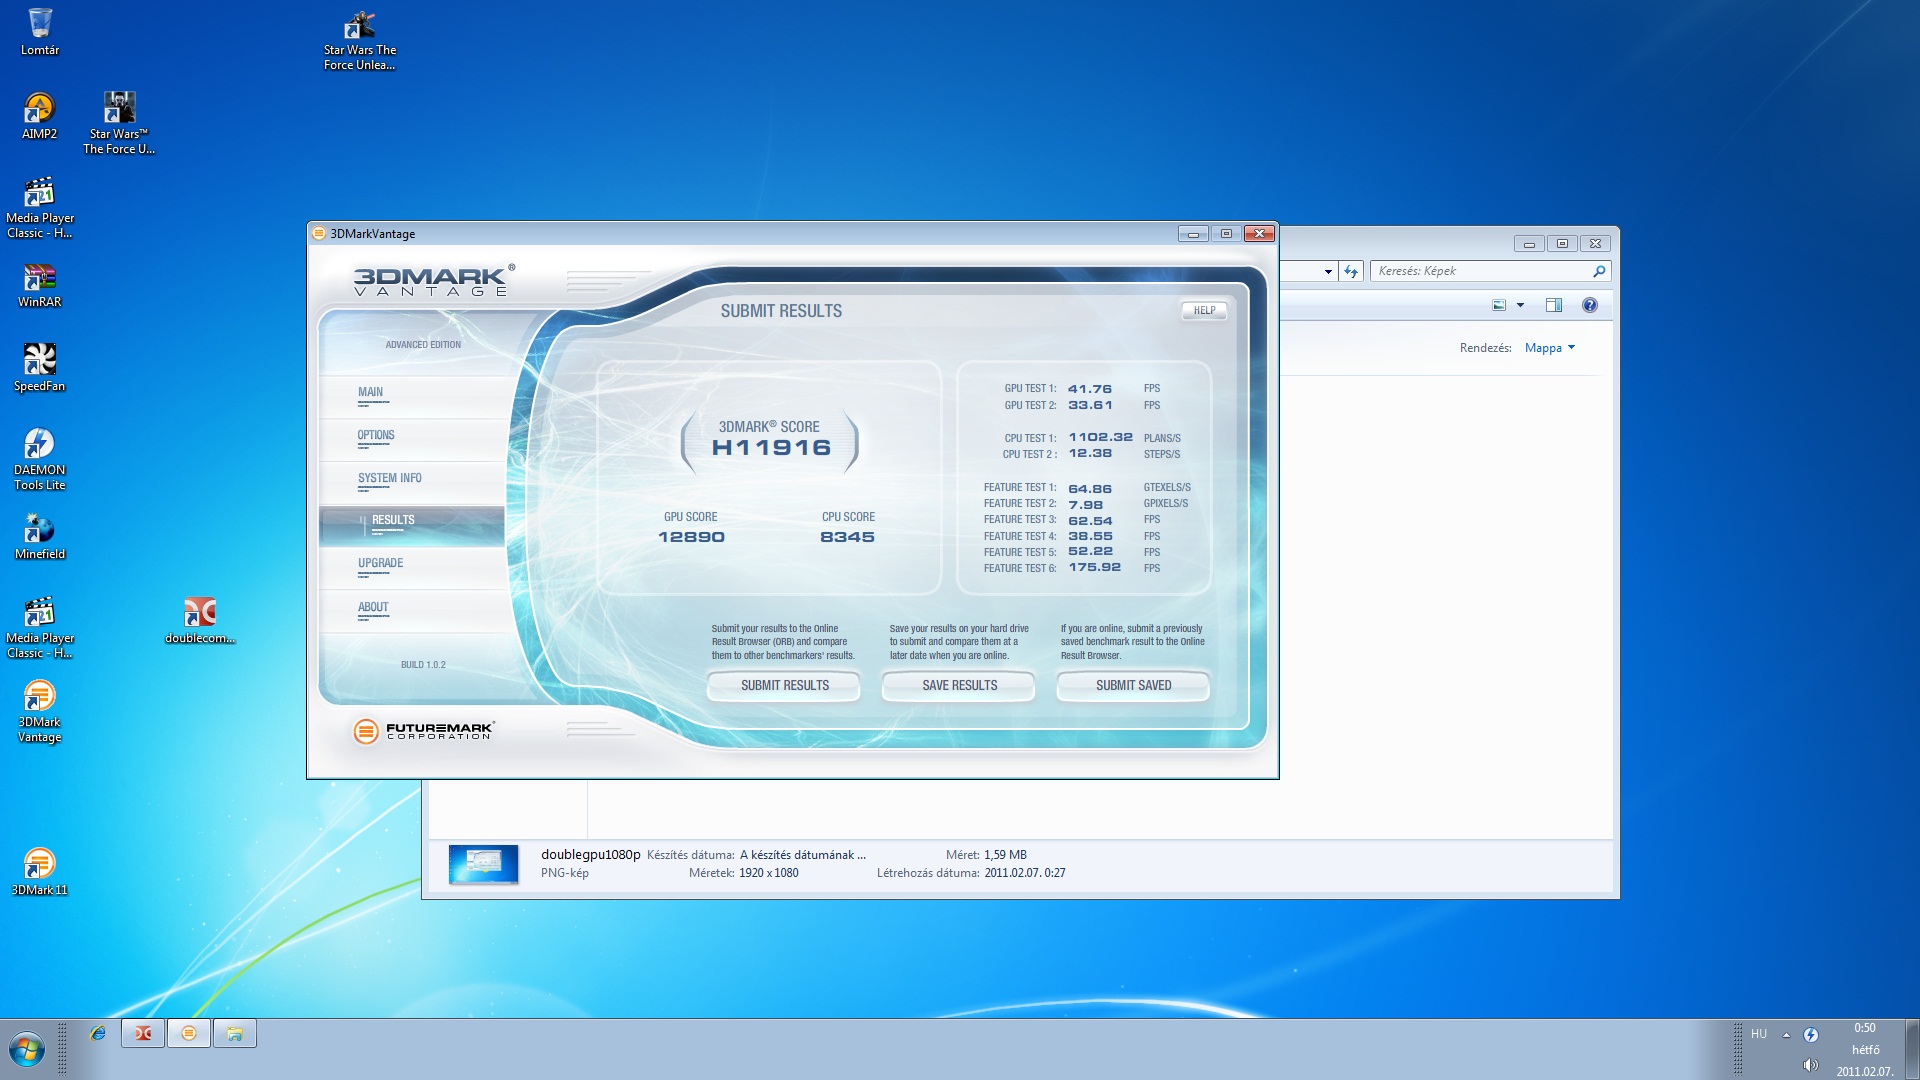Toggle the Explorer preview pane icon
Image resolution: width=1920 pixels, height=1080 pixels.
tap(1553, 305)
